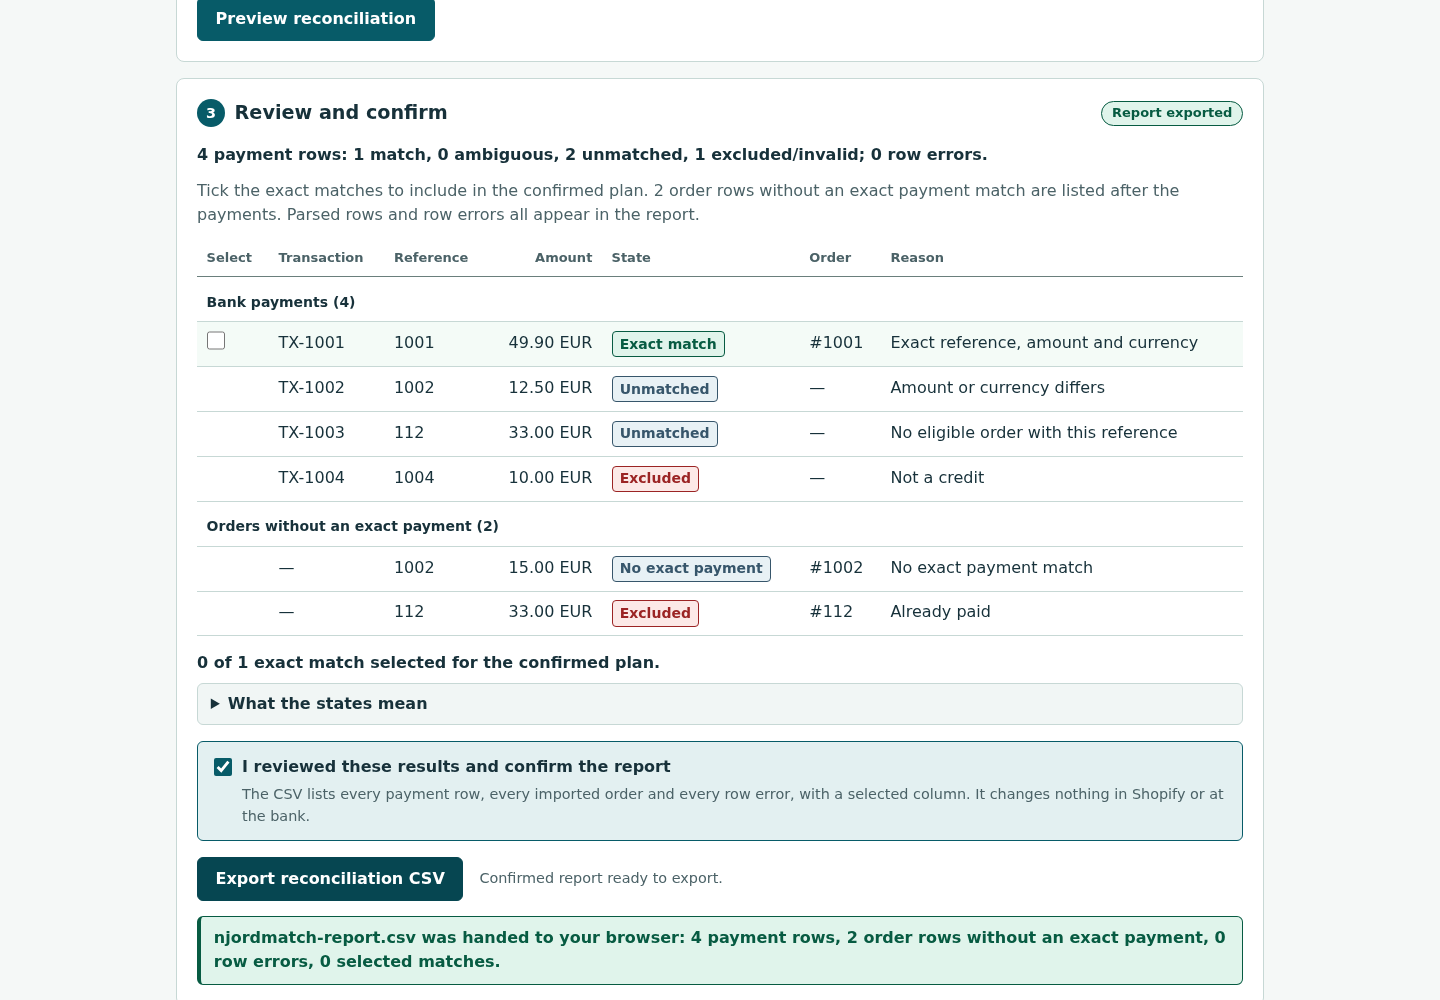Viewport: 1440px width, 1000px height.
Task: Click the Unmatched badge in the TX-1003 row
Action: click(664, 434)
